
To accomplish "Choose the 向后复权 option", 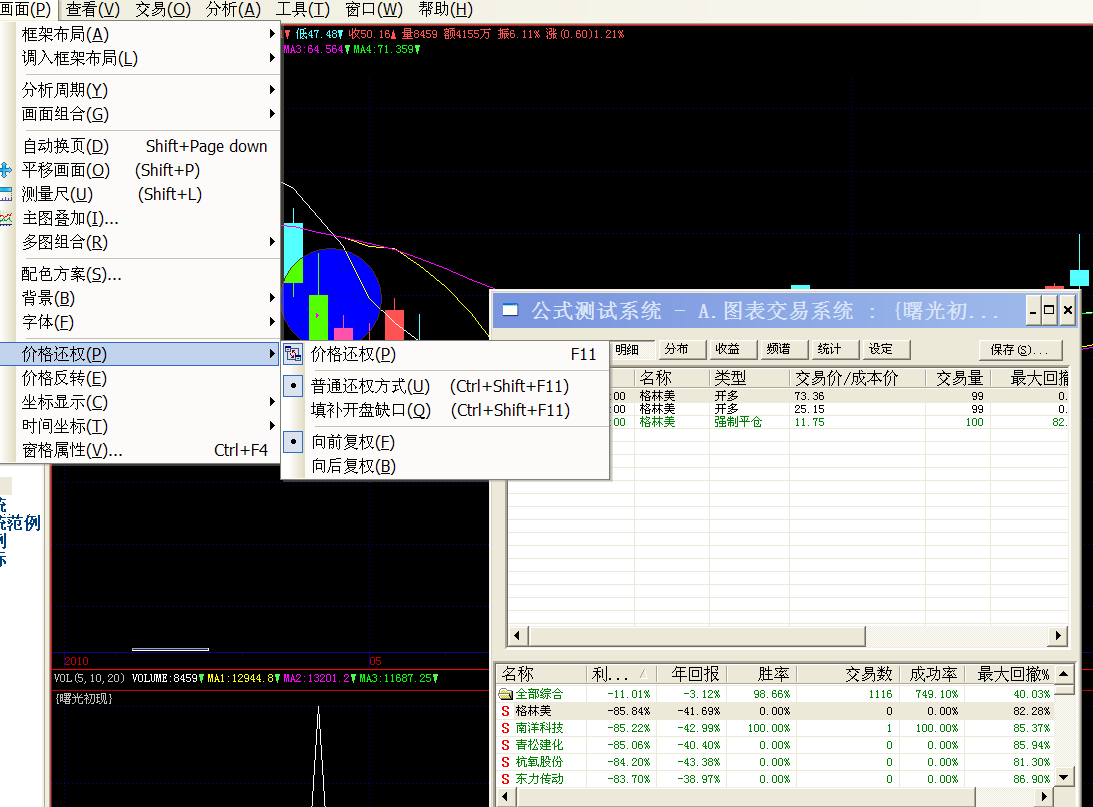I will [353, 466].
